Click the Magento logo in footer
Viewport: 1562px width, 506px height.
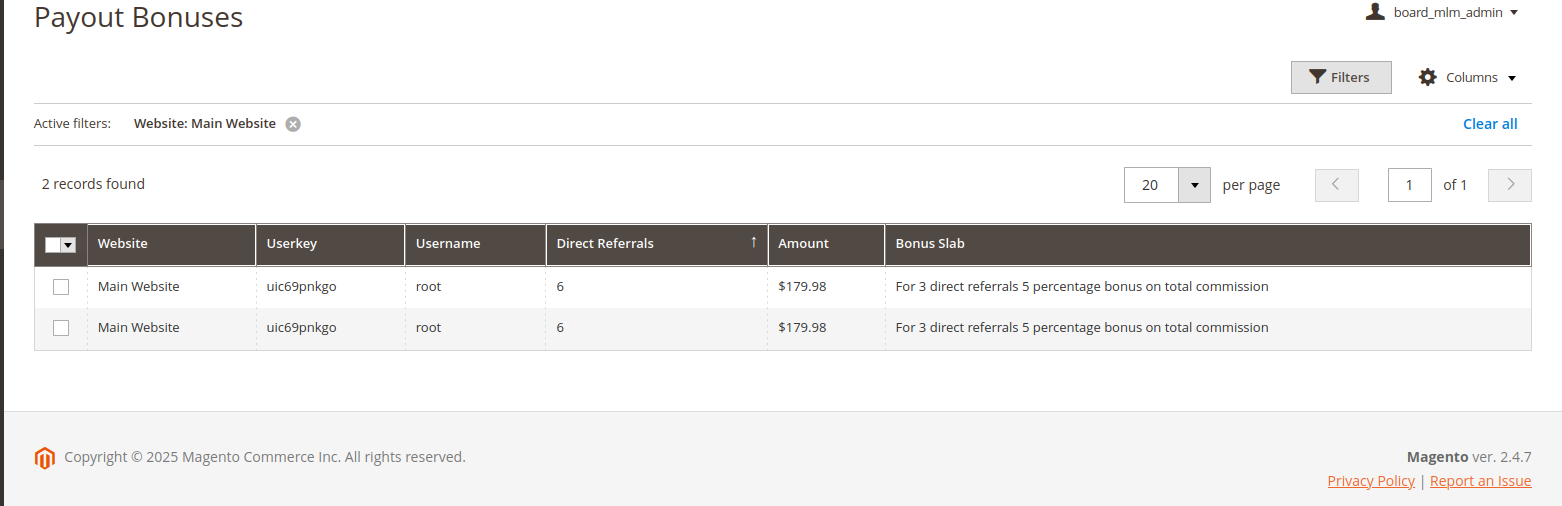point(44,458)
